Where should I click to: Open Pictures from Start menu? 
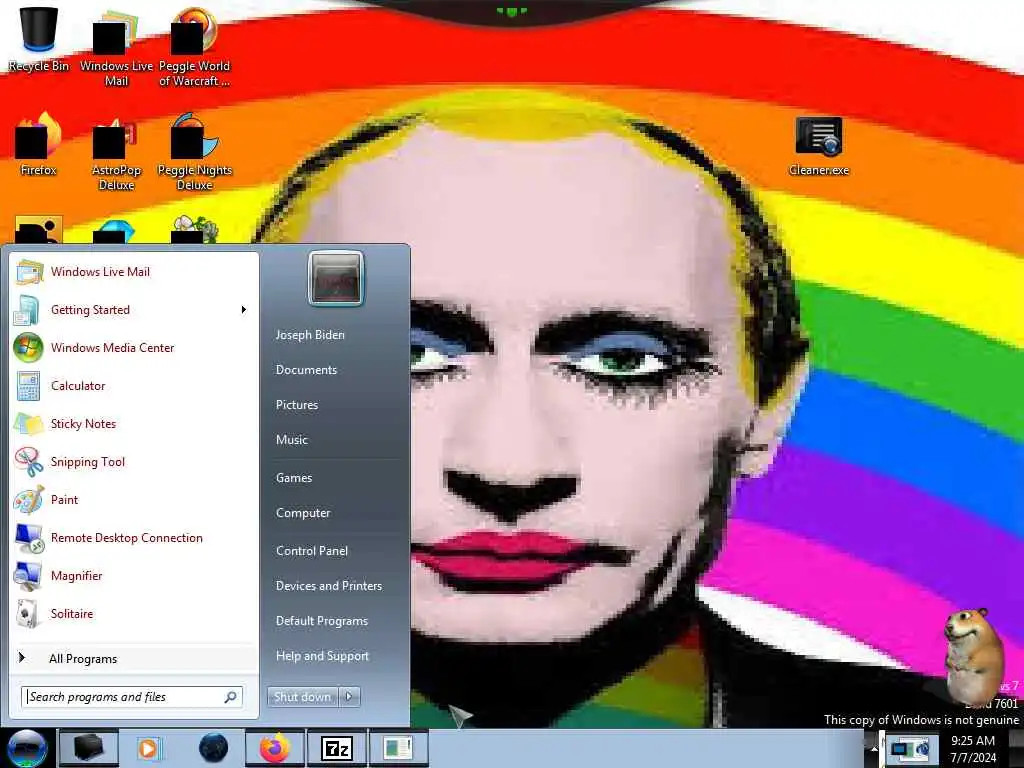[297, 405]
